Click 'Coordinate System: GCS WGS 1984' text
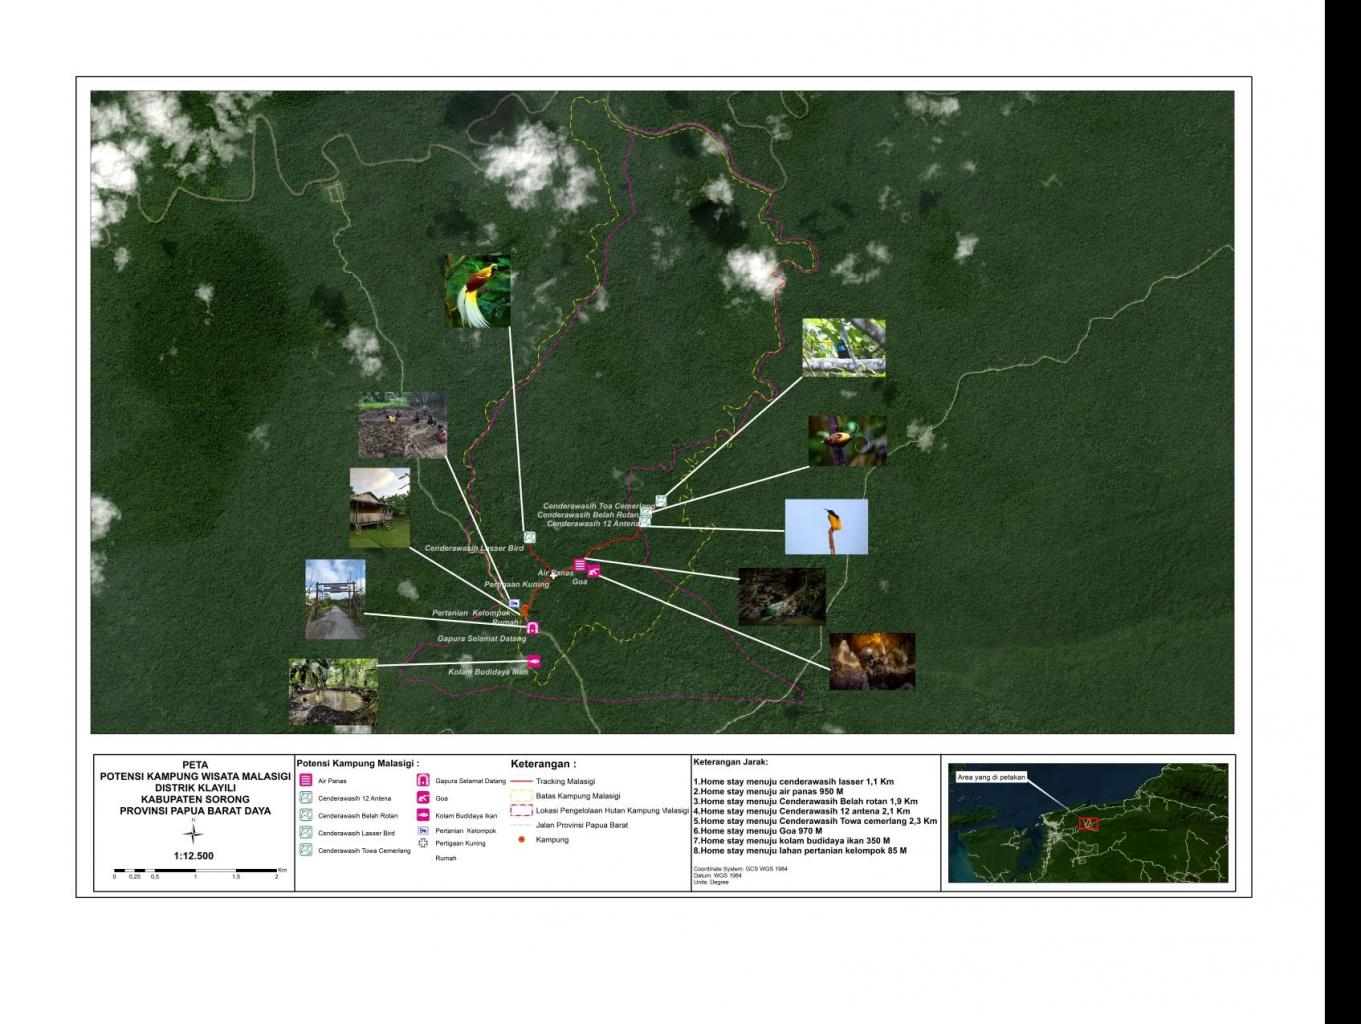This screenshot has width=1361, height=1024. coord(741,869)
